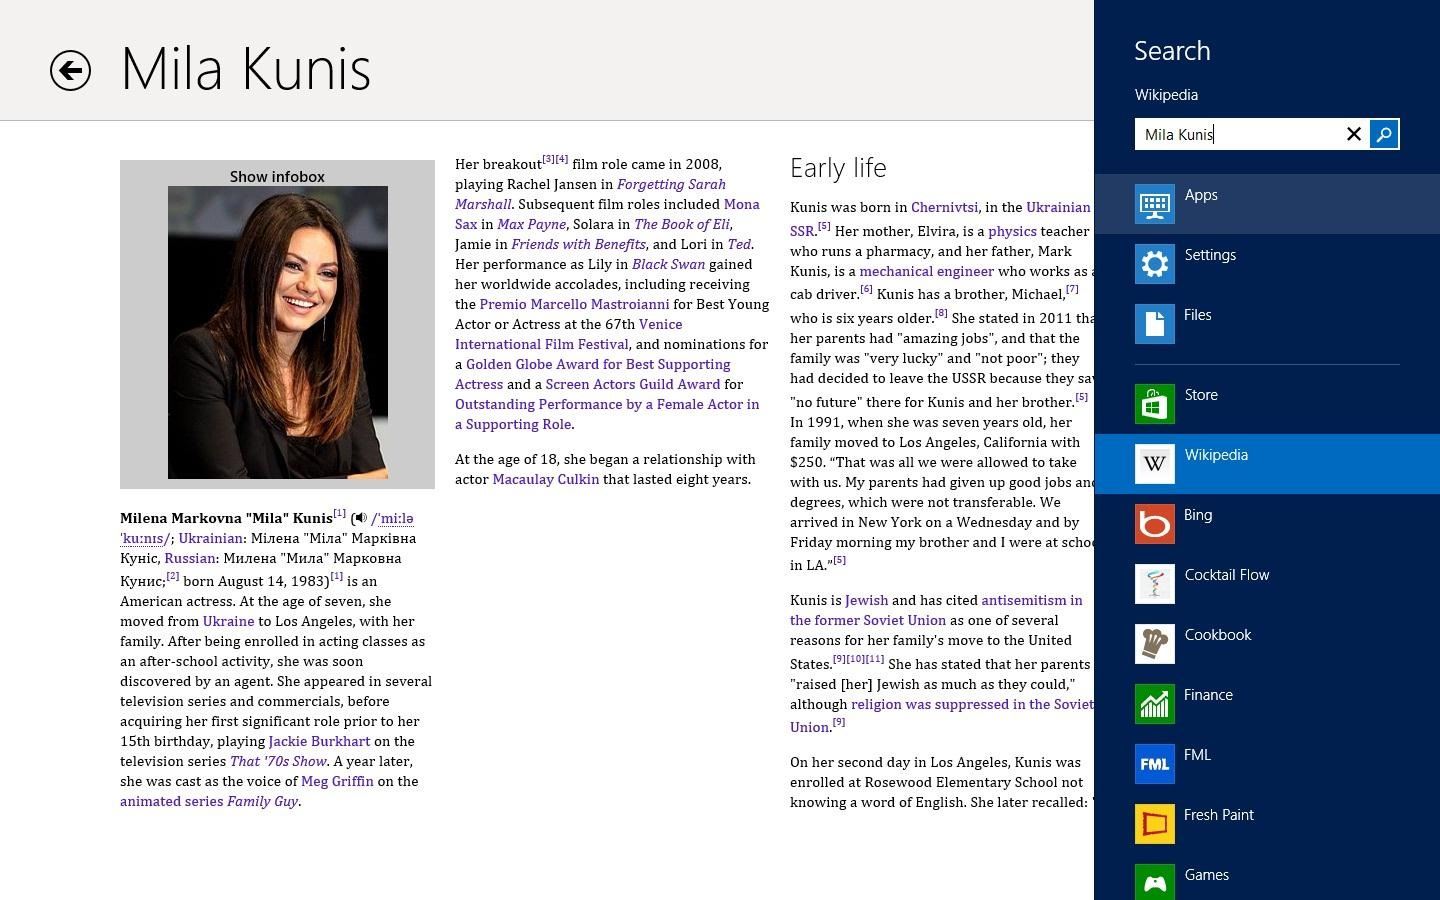Open citation [2] in the intro paragraph
The height and width of the screenshot is (900, 1440).
pos(173,576)
